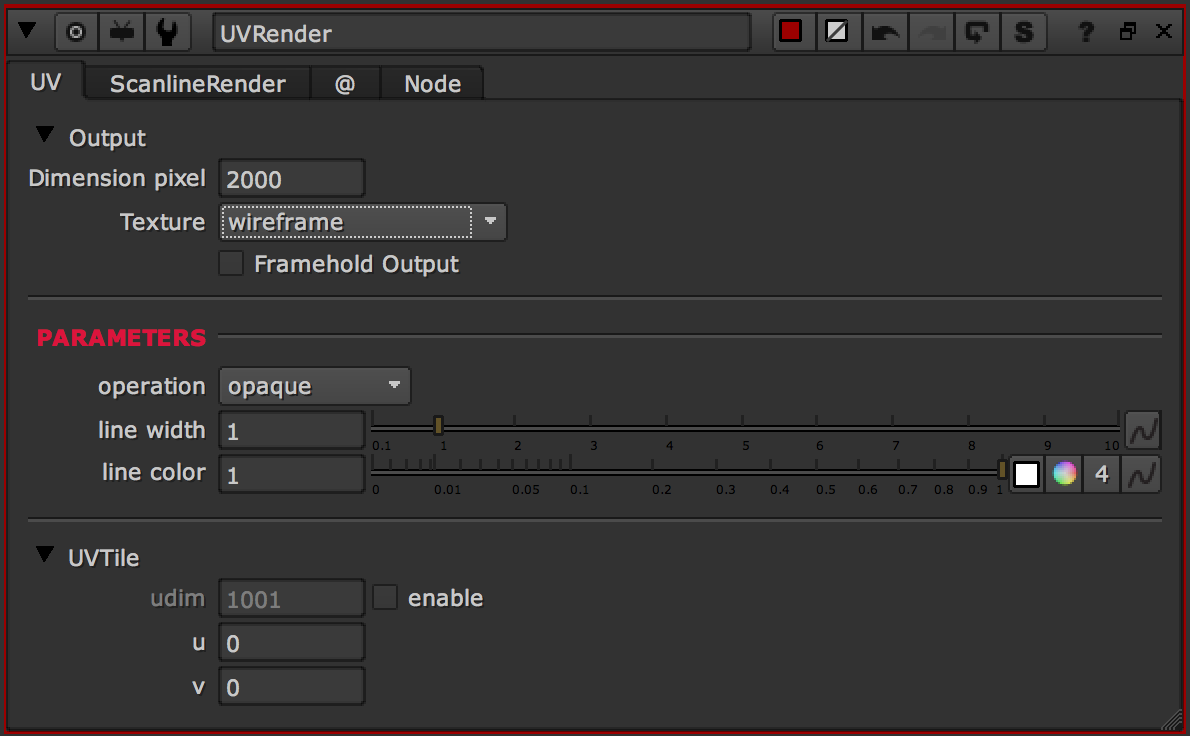Switch to the Node tab
1190x736 pixels.
[432, 83]
